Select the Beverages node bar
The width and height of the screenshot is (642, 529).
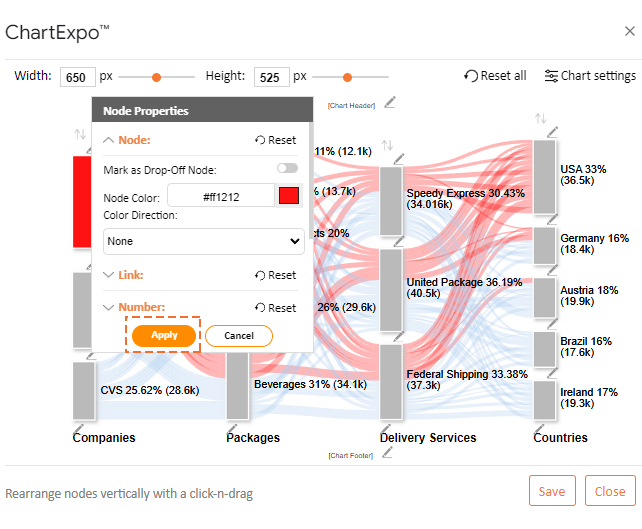pos(237,386)
